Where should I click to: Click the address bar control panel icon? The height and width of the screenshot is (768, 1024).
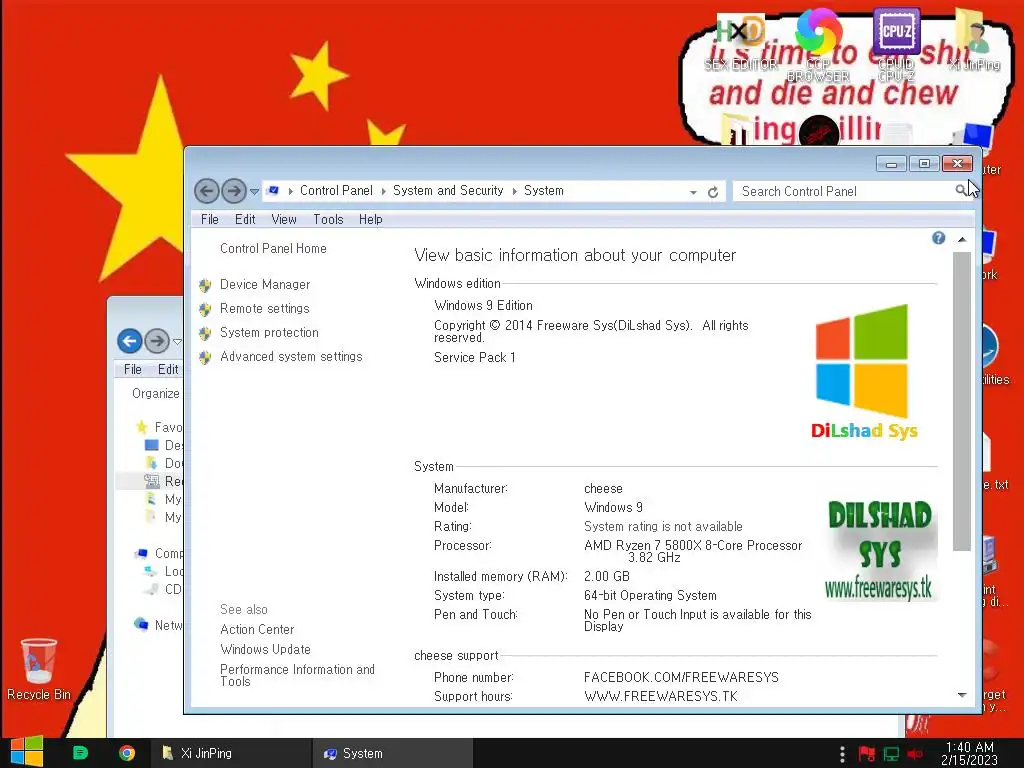tap(274, 191)
